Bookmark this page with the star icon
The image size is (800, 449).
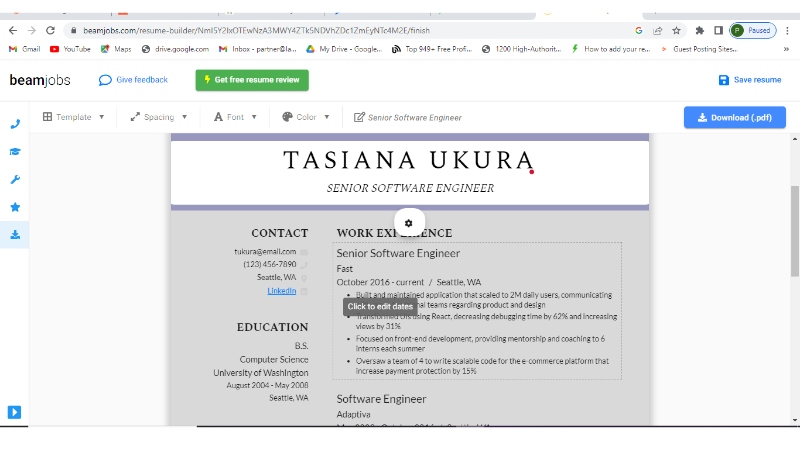click(x=677, y=31)
